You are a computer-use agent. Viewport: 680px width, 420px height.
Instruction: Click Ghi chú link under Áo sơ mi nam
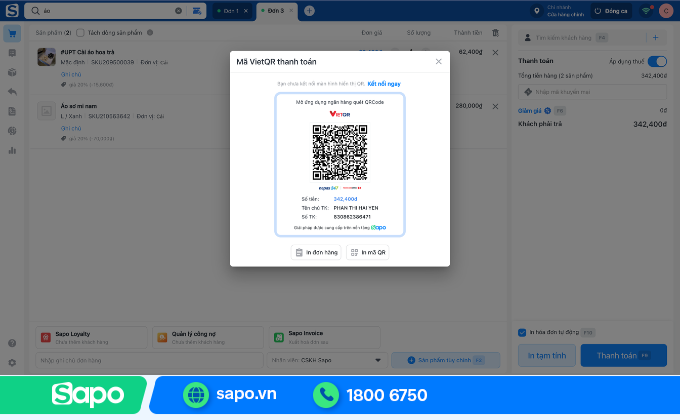[71, 128]
